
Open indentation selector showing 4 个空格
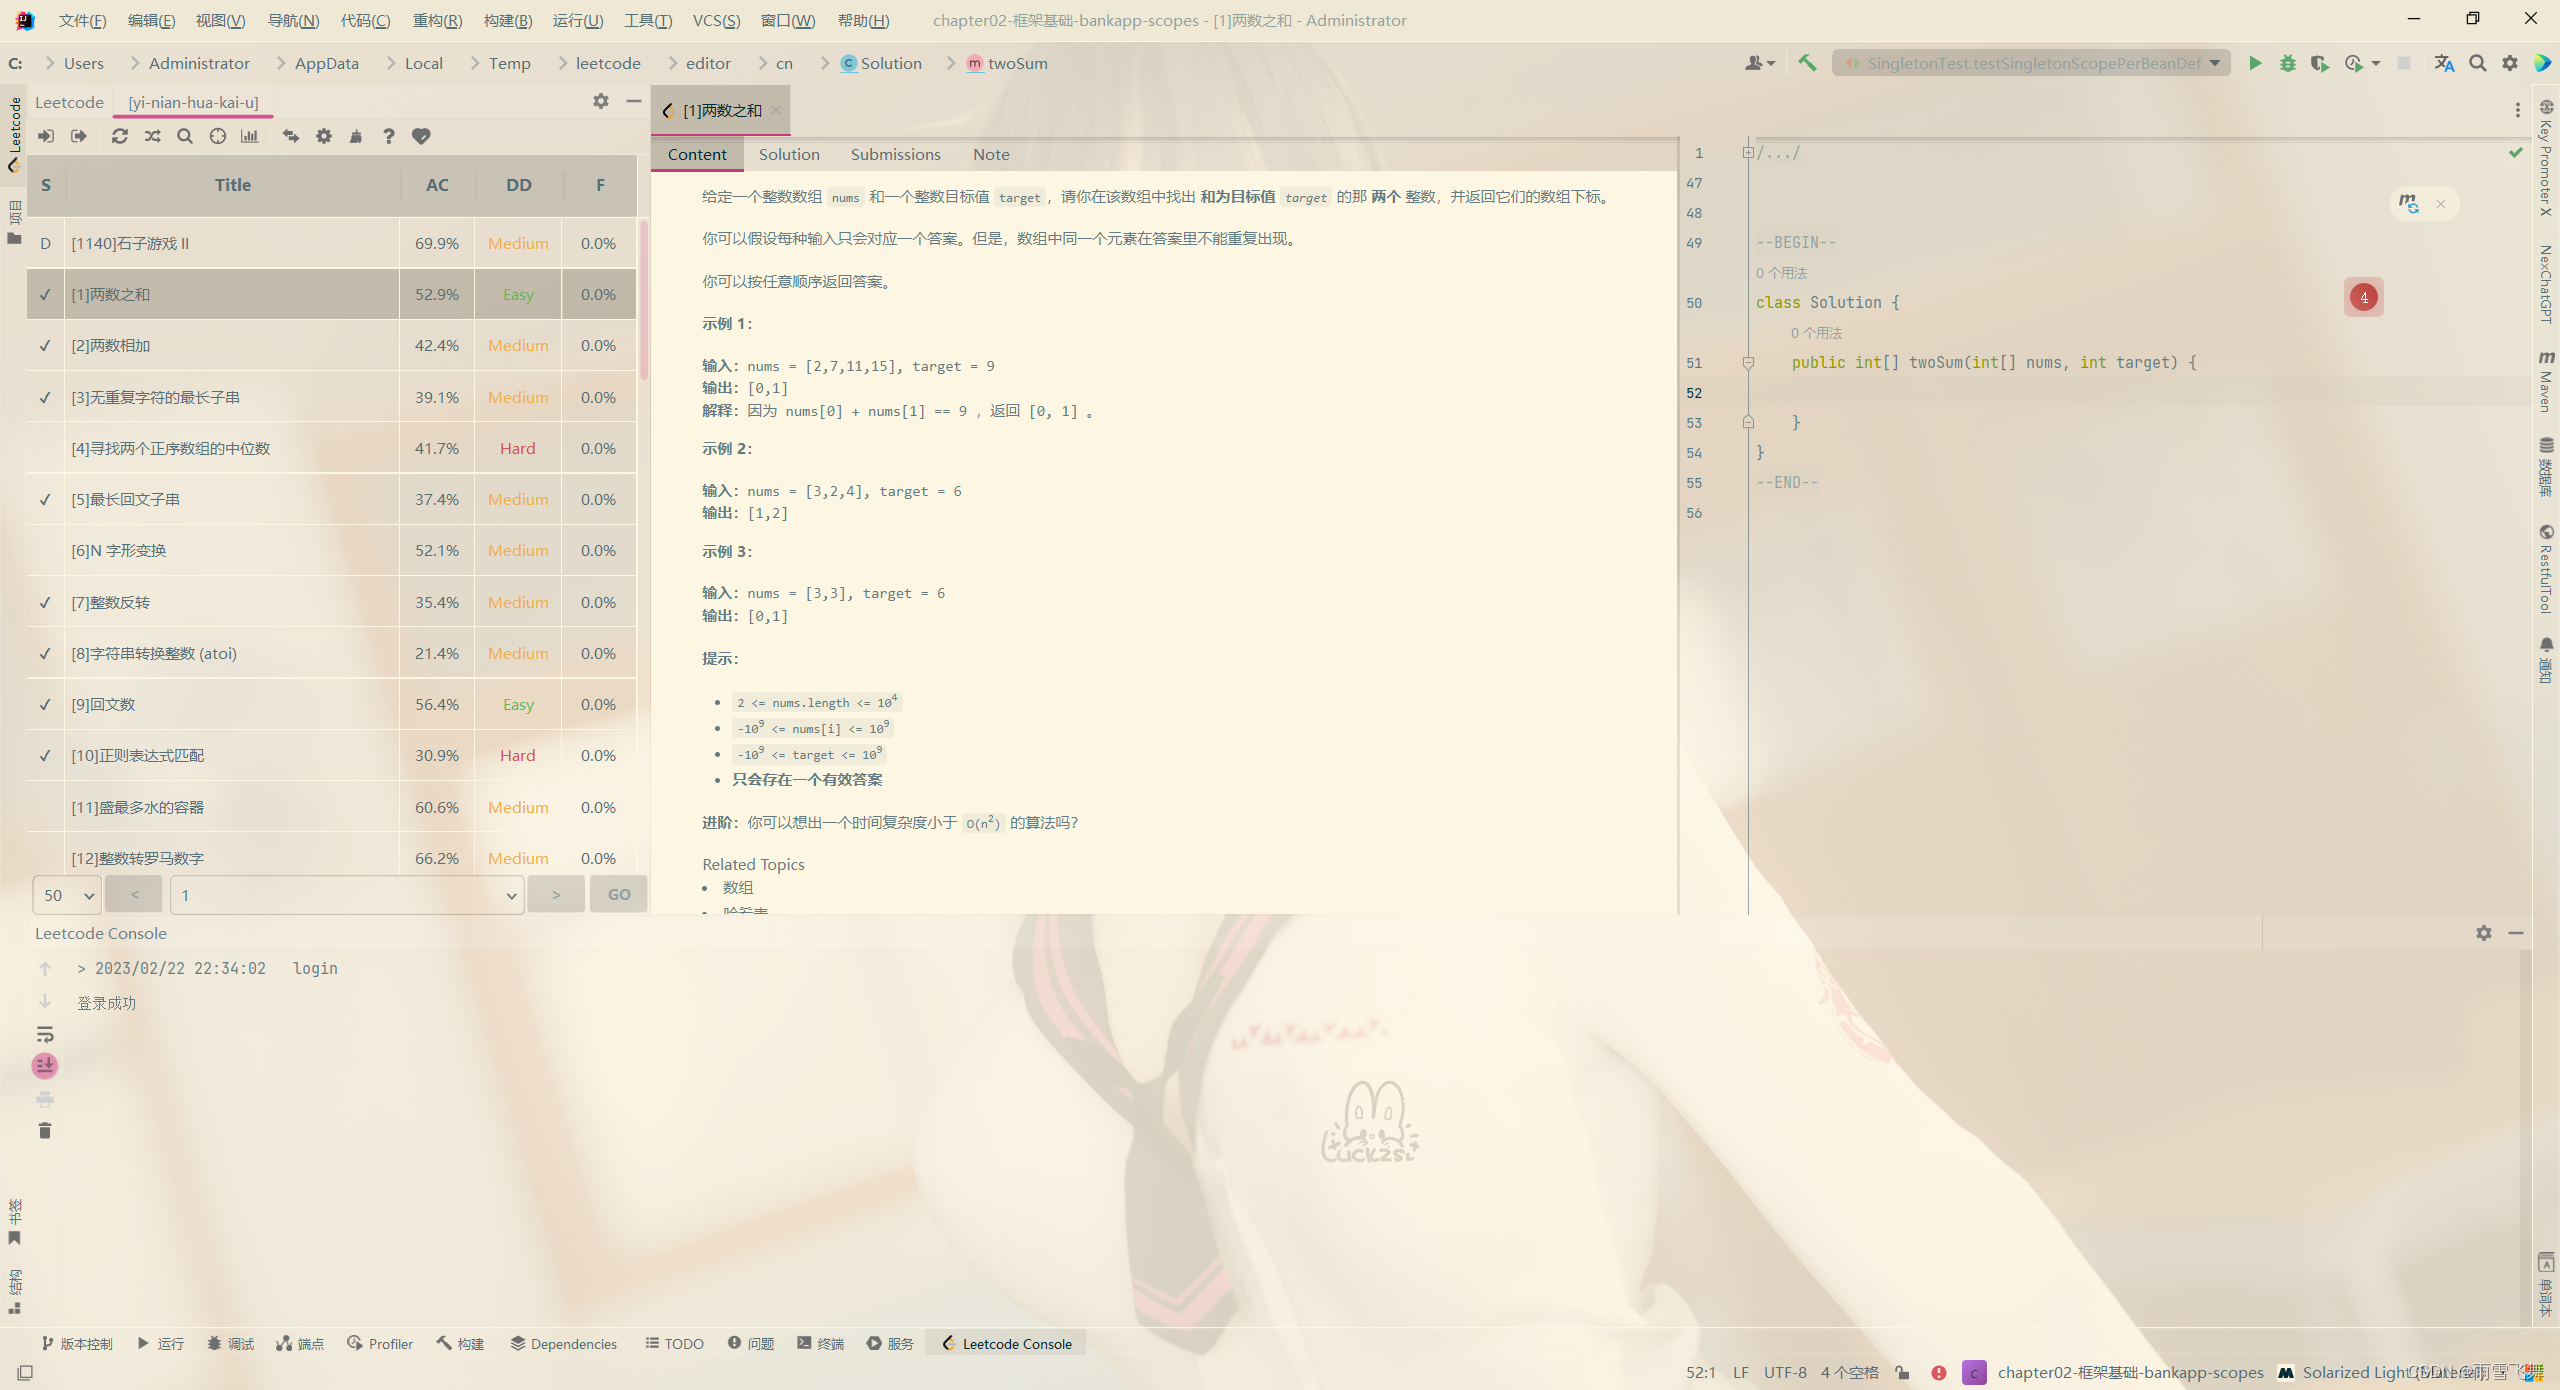1849,1372
